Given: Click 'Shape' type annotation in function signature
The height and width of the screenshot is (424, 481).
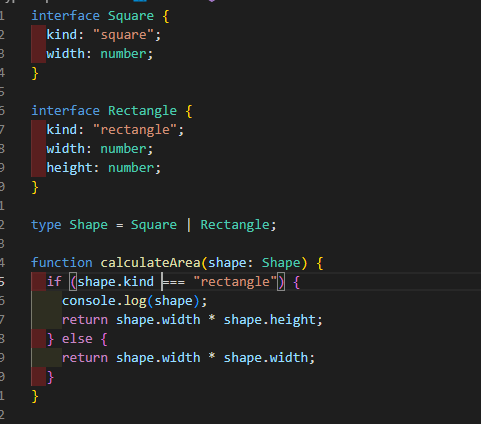Looking at the screenshot, I should coord(281,263).
